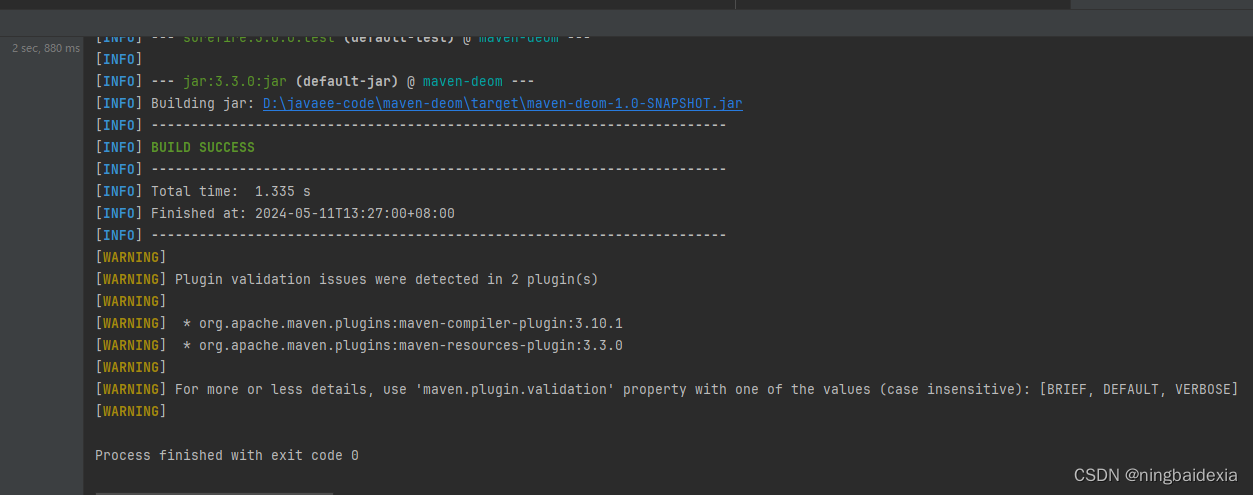Click the BUILD SUCCESS message
The width and height of the screenshot is (1253, 495).
coord(203,147)
